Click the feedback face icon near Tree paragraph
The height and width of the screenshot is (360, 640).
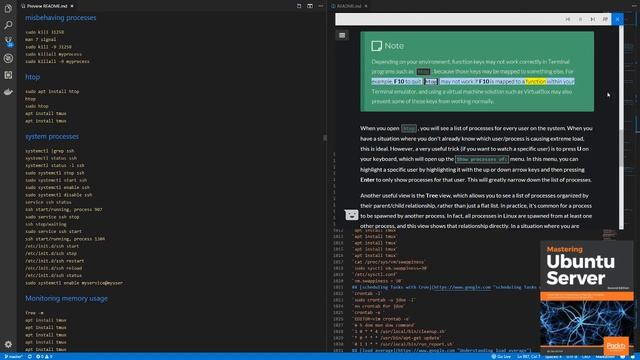[x=351, y=215]
